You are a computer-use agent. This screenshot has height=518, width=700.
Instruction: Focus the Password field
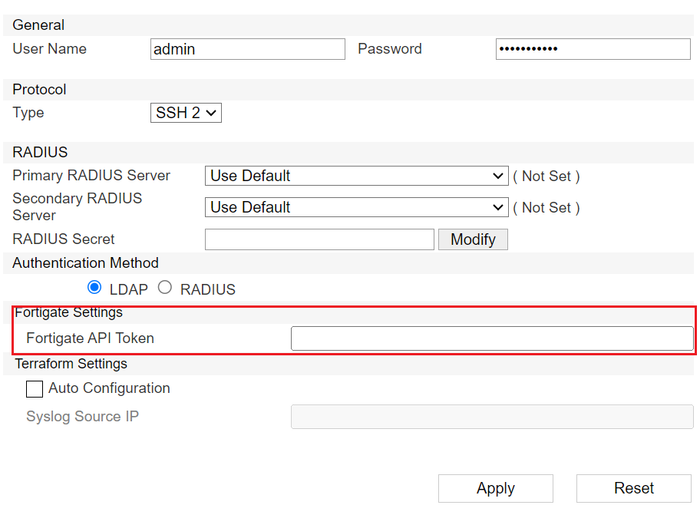[592, 49]
